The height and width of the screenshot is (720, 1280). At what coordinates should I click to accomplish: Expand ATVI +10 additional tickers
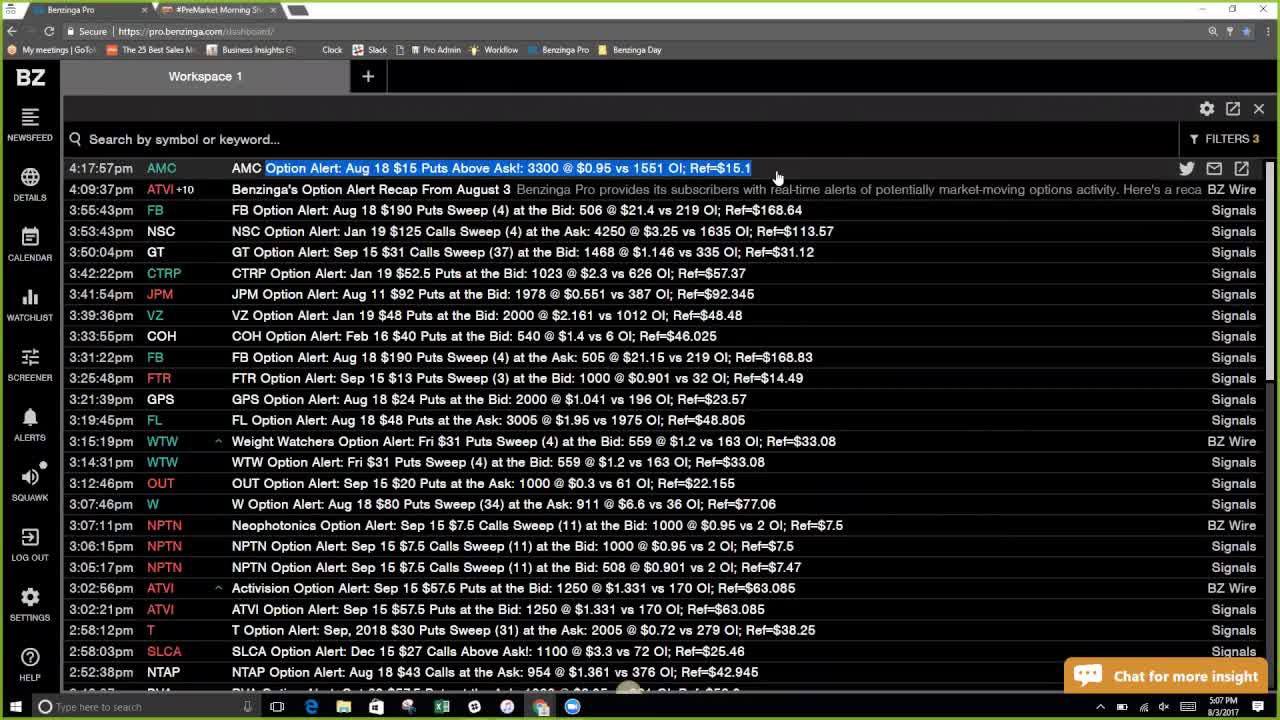pos(185,190)
